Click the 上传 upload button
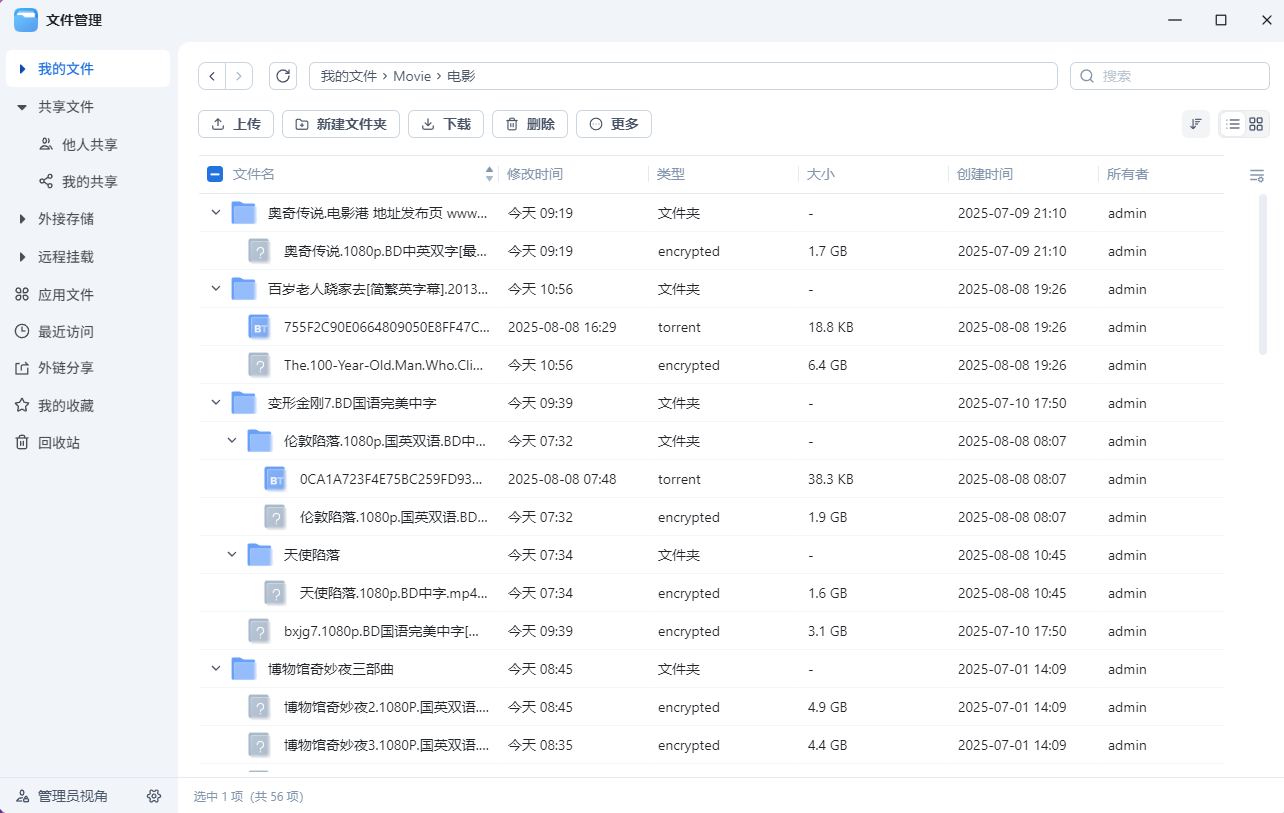Viewport: 1284px width, 813px height. click(236, 124)
